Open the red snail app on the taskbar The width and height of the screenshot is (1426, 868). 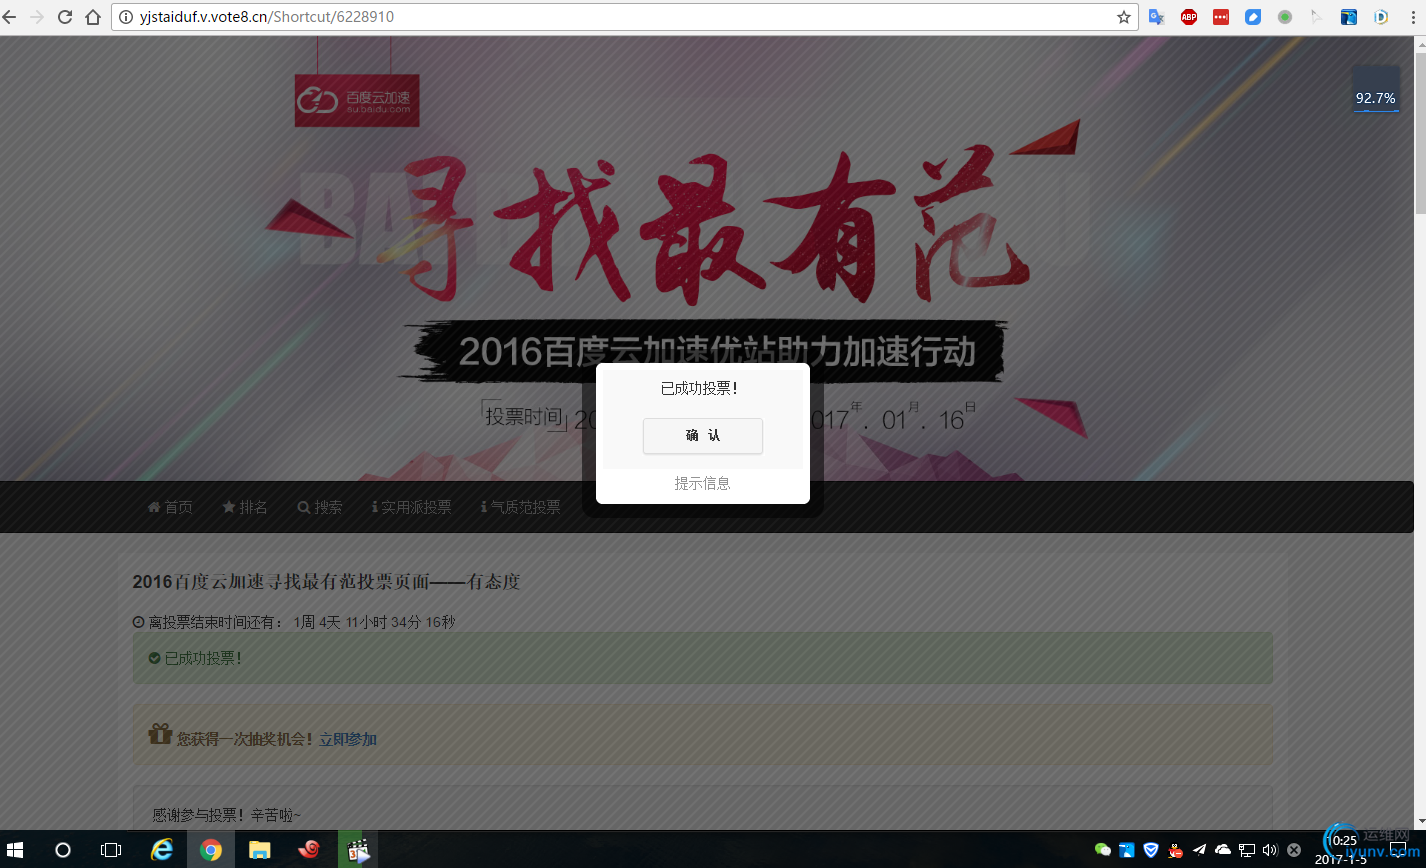pyautogui.click(x=309, y=850)
